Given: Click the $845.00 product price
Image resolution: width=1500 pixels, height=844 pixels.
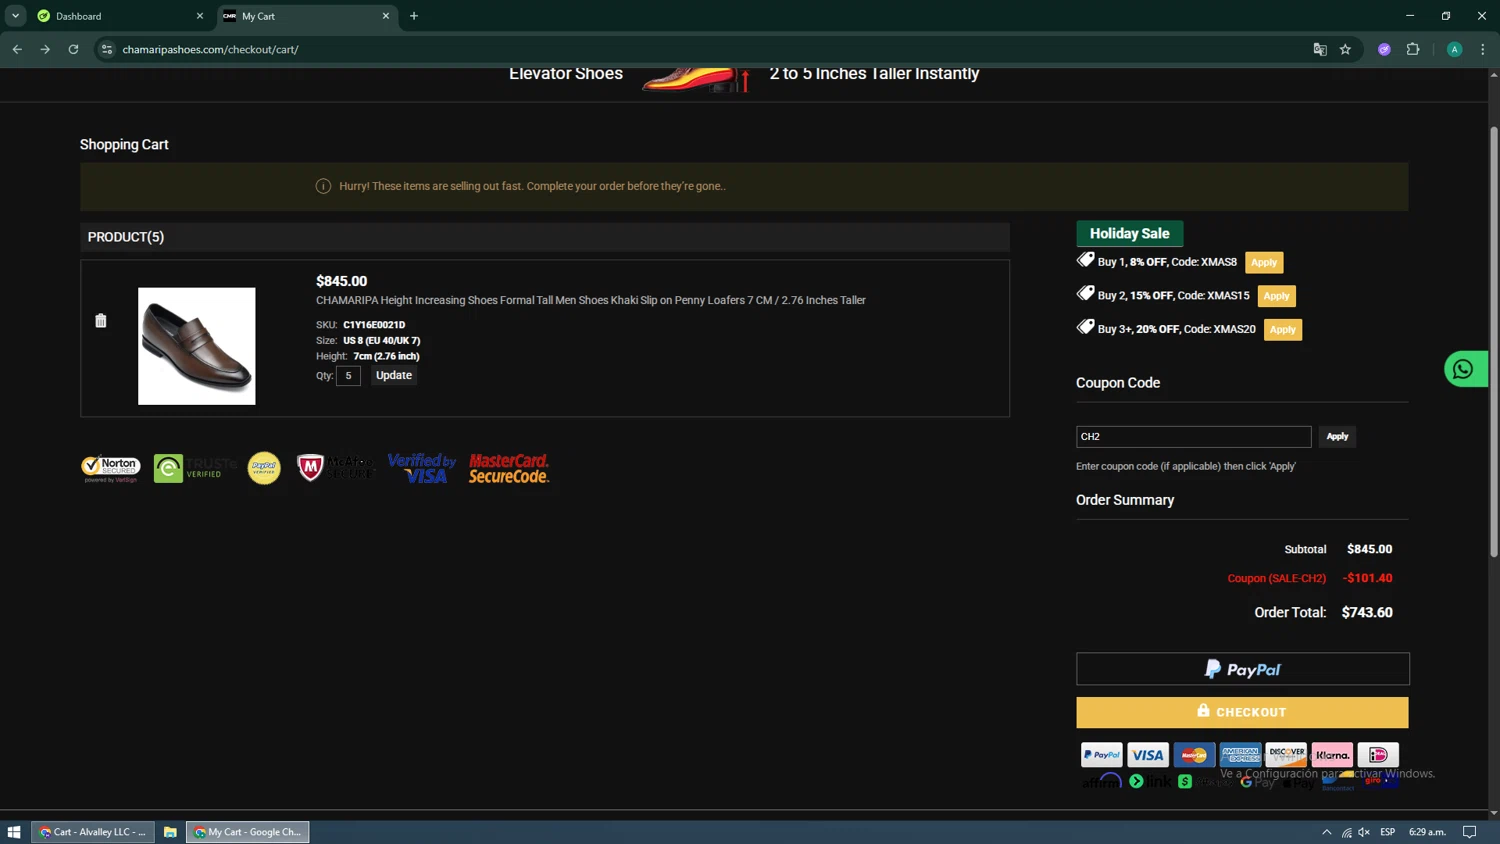Looking at the screenshot, I should click(x=342, y=281).
